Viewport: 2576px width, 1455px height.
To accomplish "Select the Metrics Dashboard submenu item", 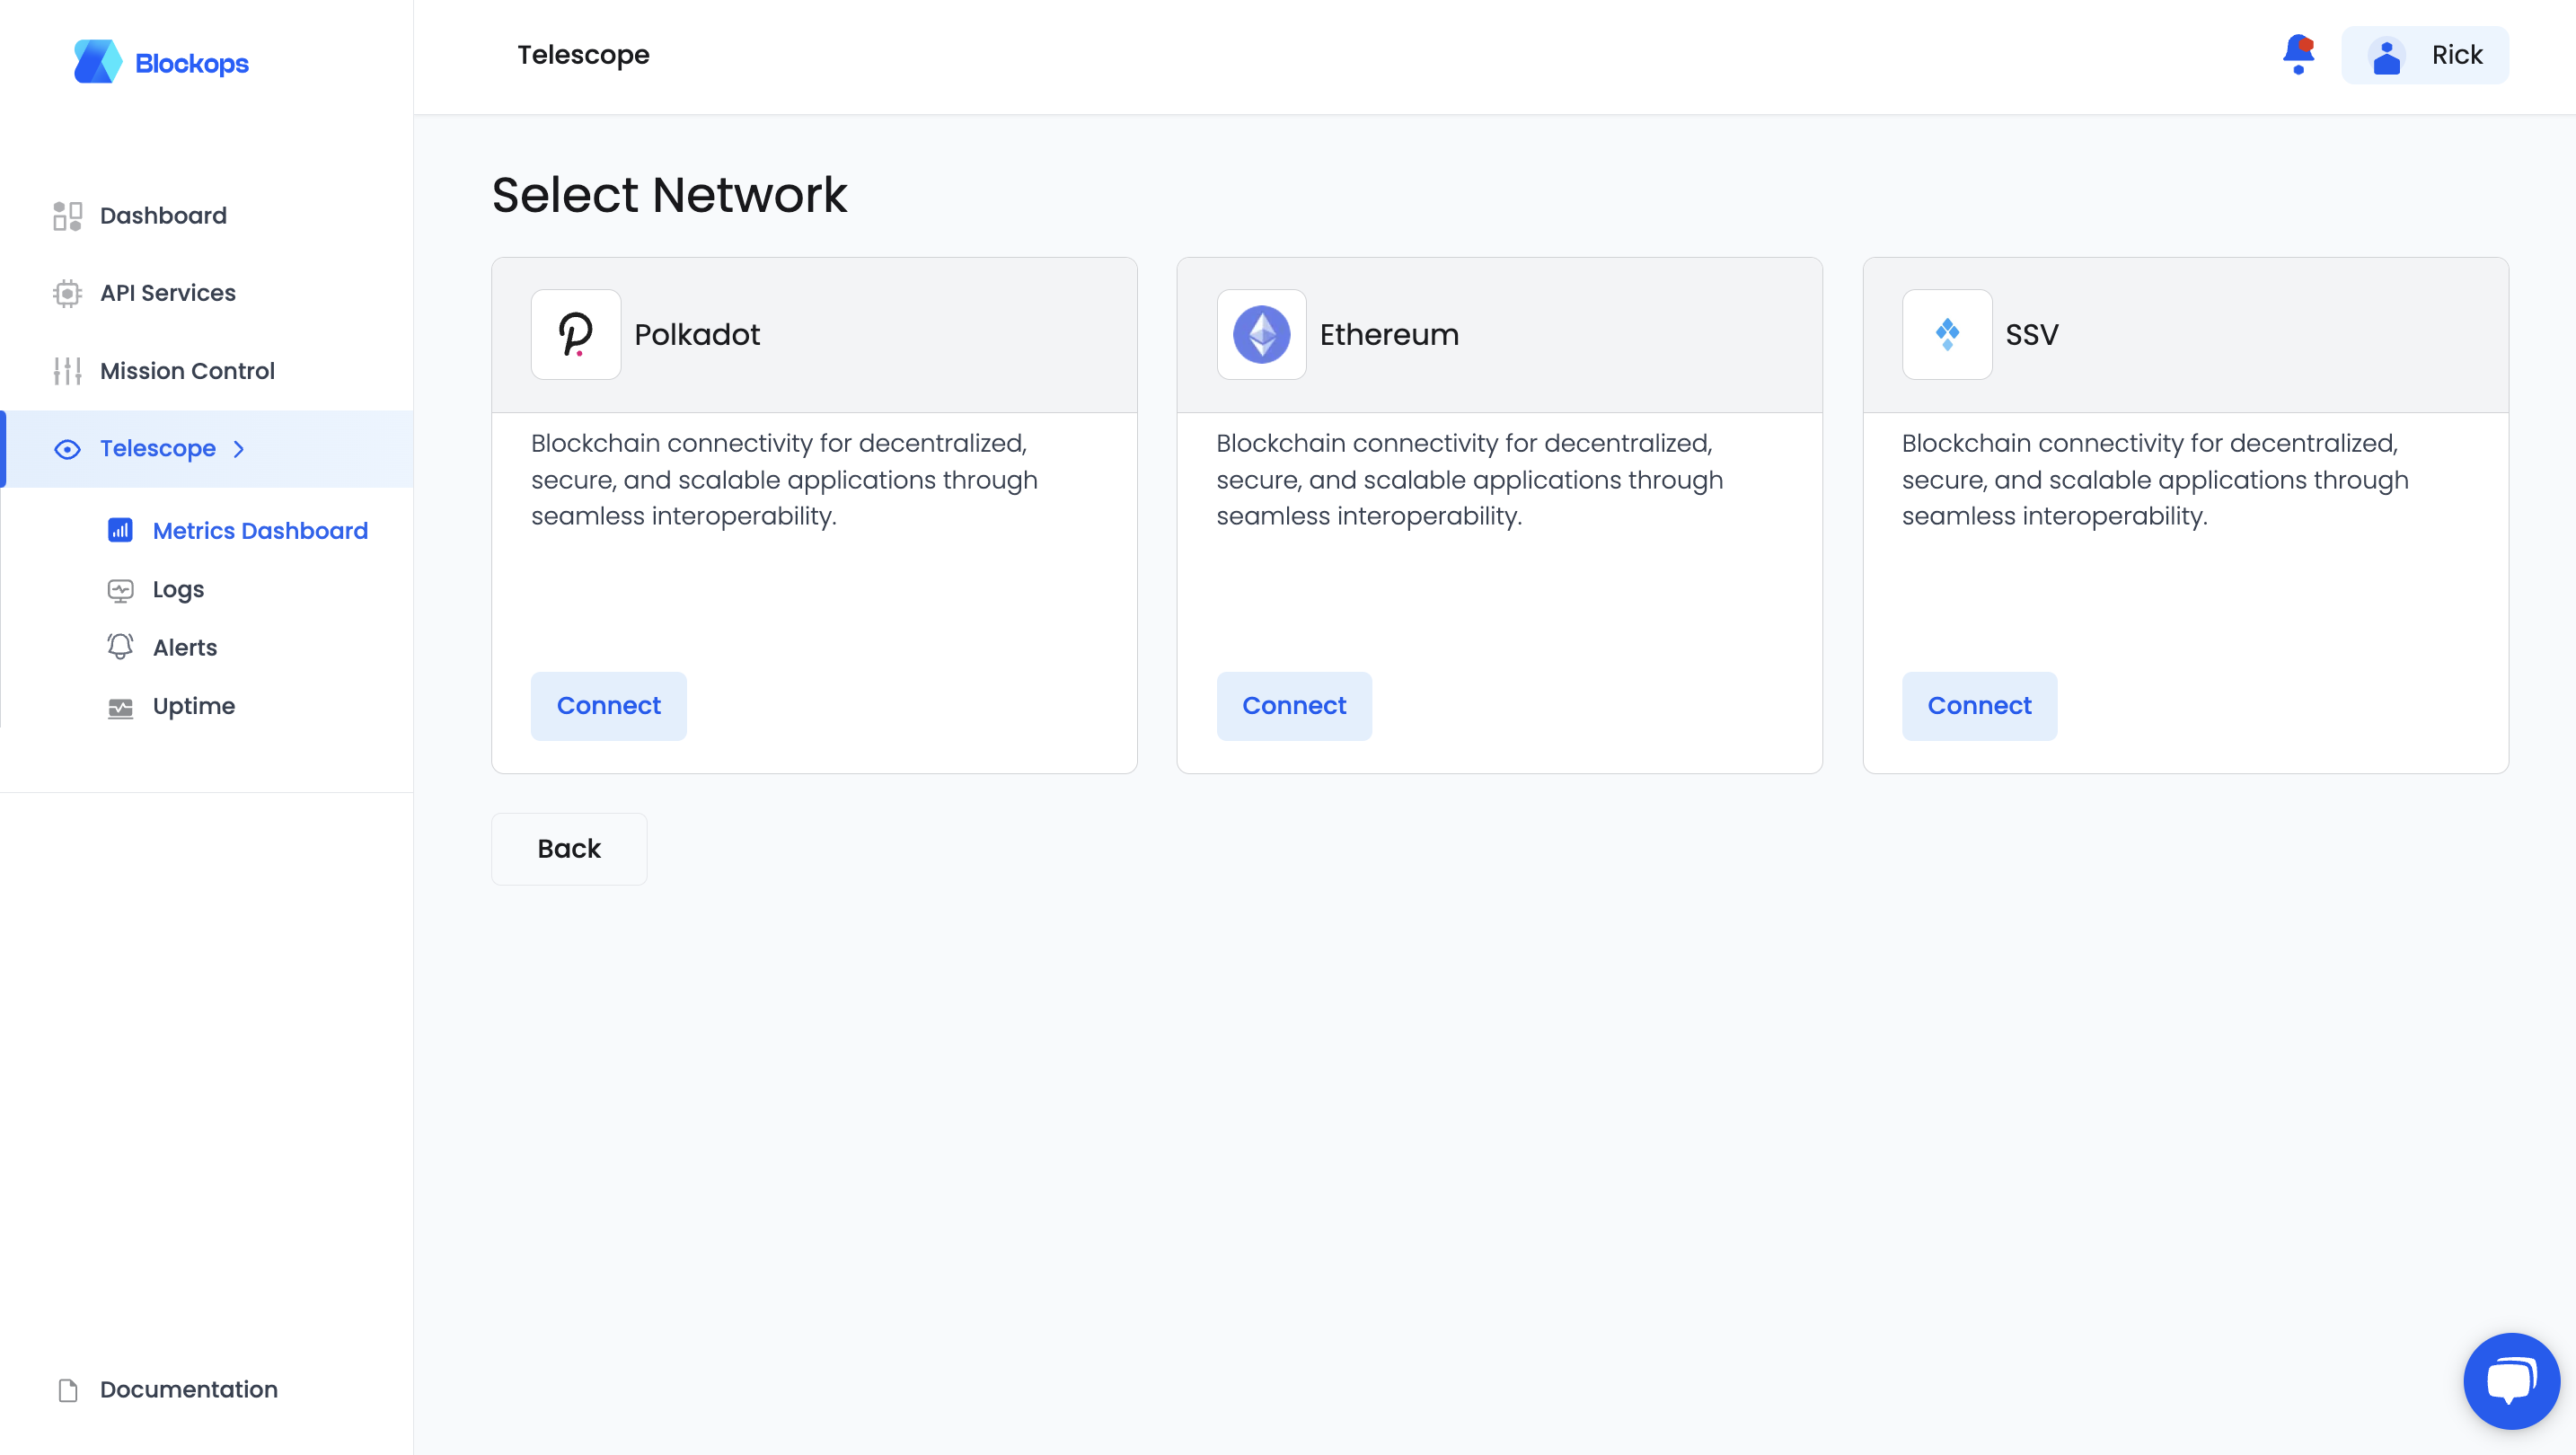I will (x=260, y=530).
